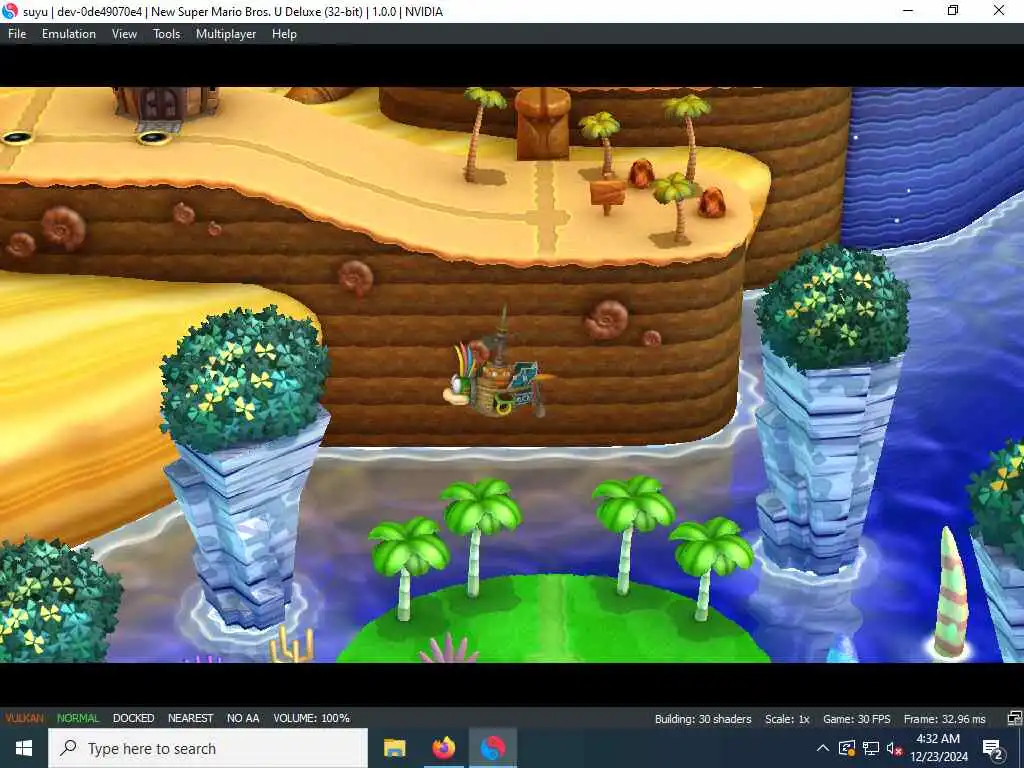This screenshot has width=1024, height=768.
Task: Click the security alert tray icon
Action: (846, 748)
